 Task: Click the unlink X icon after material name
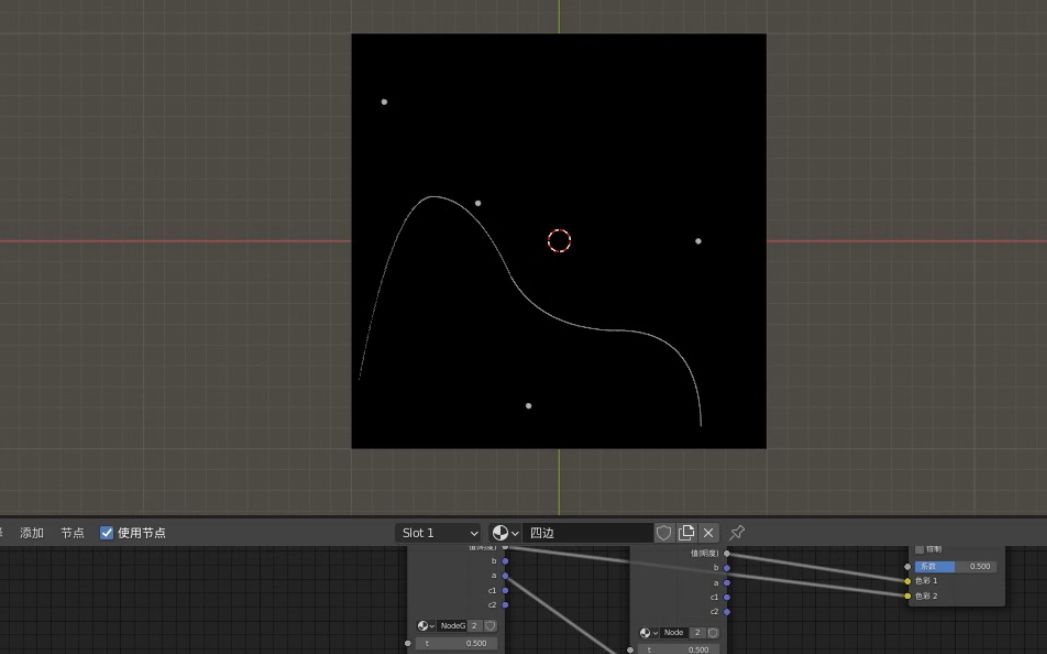tap(709, 533)
